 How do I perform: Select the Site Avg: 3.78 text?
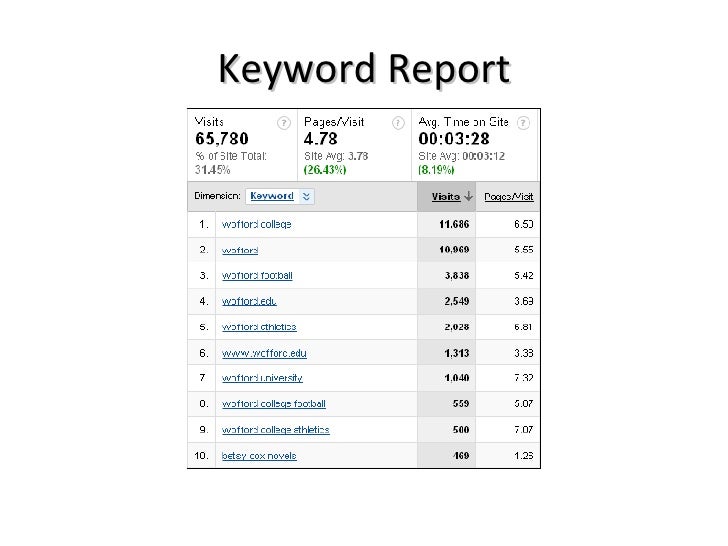point(336,156)
